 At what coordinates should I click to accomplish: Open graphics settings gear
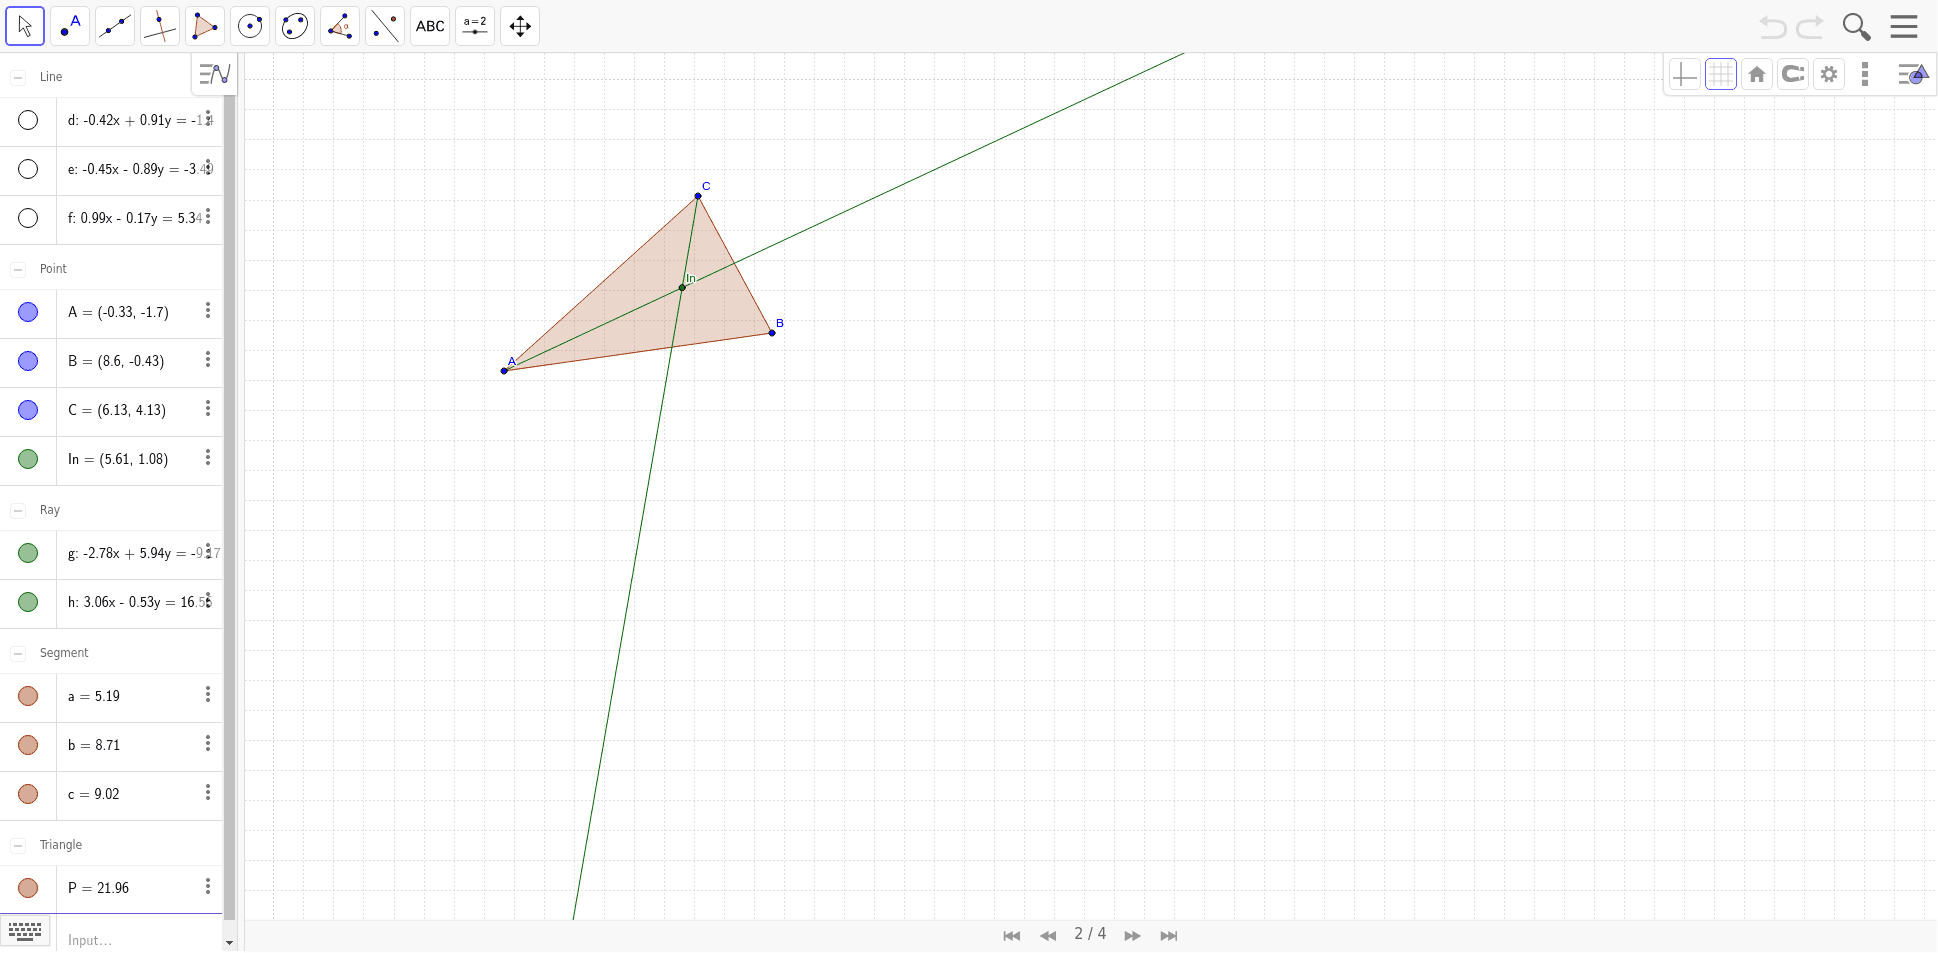click(x=1829, y=75)
